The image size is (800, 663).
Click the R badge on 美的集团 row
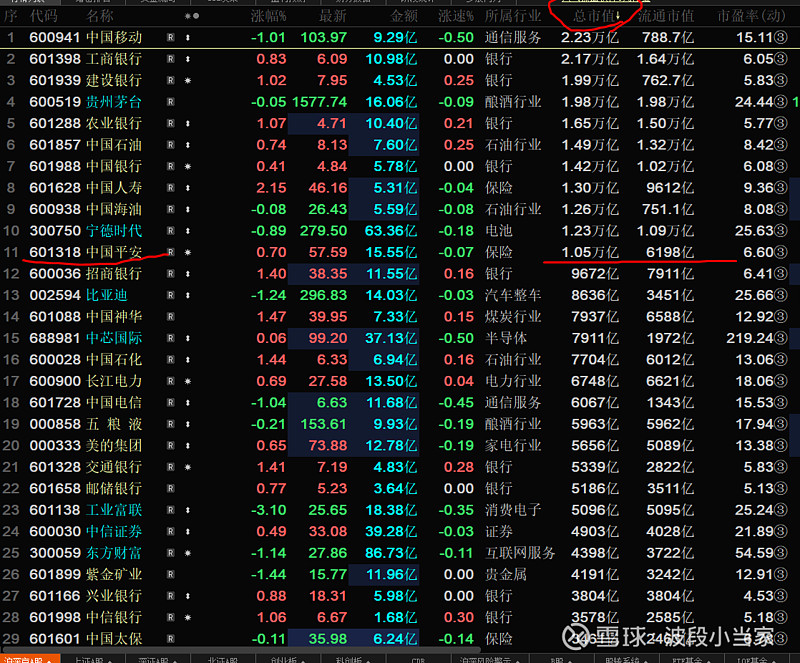(x=171, y=446)
